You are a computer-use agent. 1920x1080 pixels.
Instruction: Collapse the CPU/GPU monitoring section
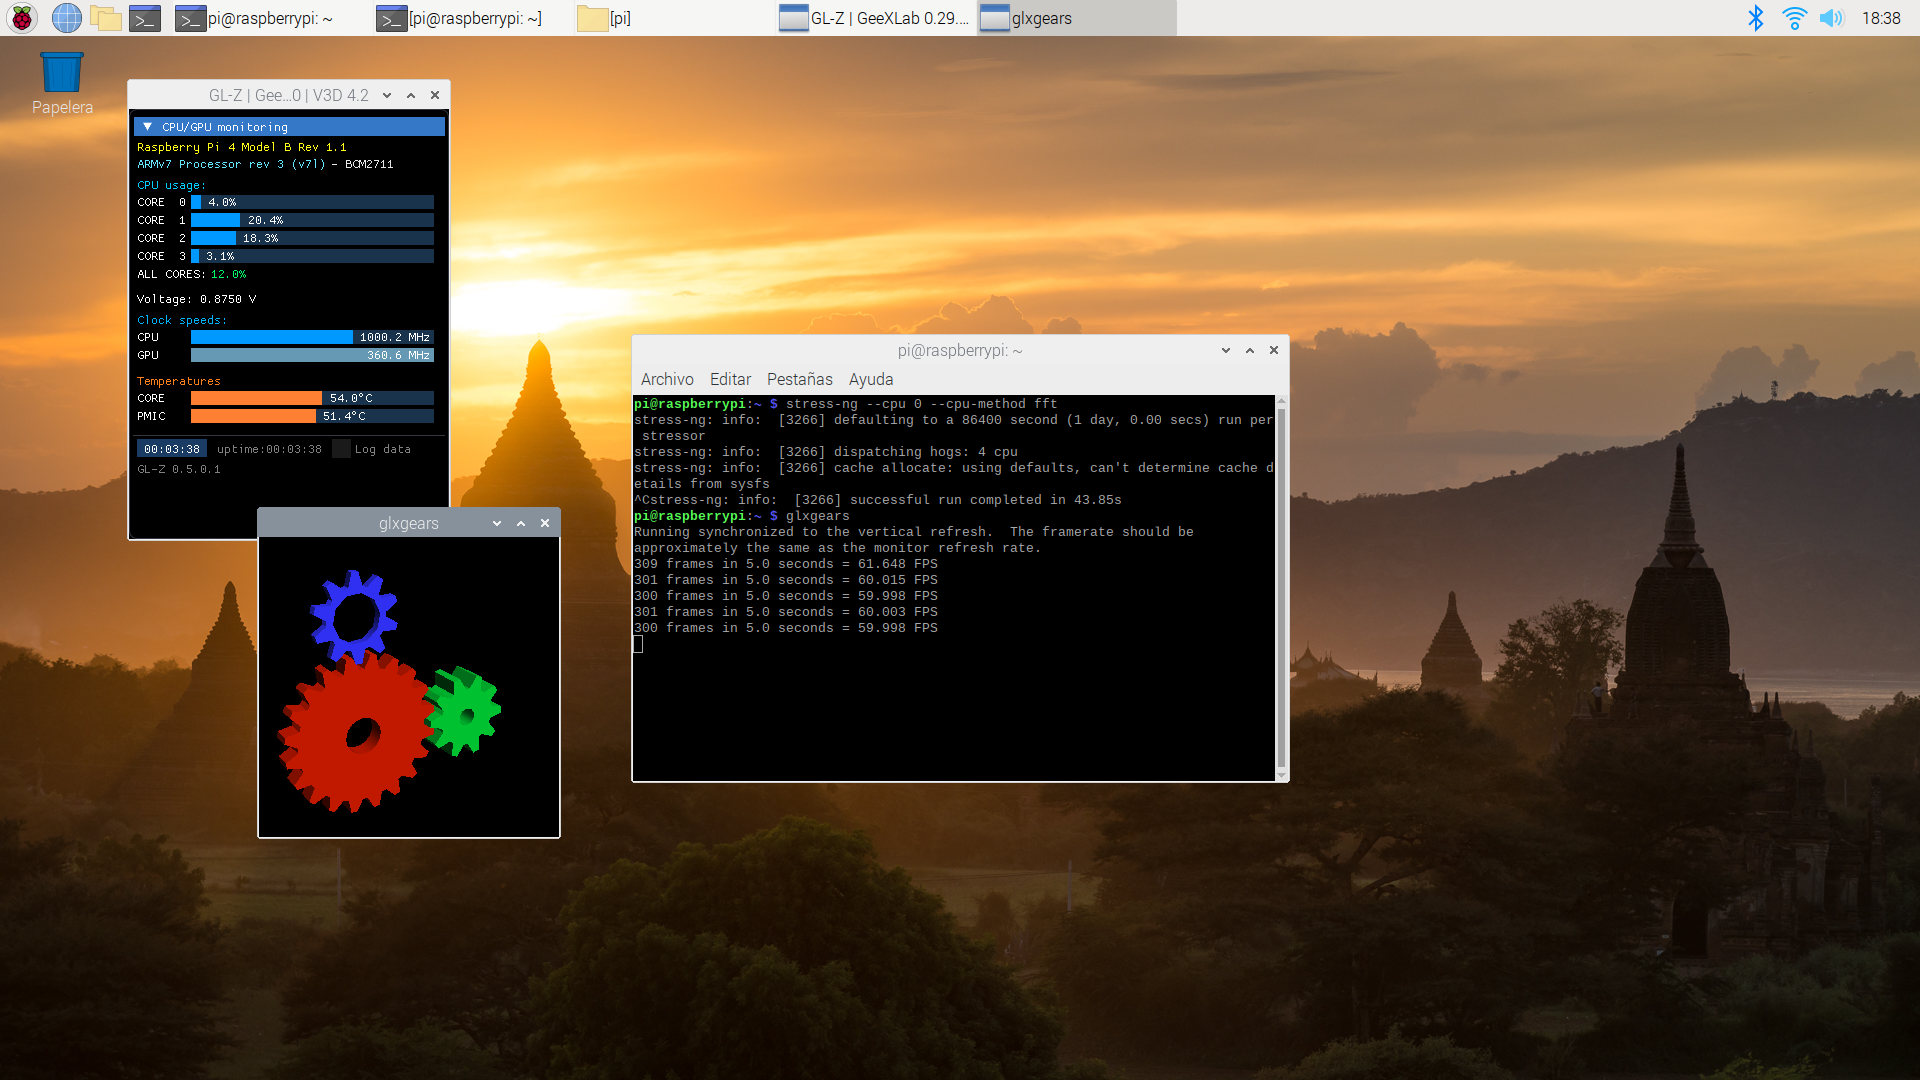[148, 127]
